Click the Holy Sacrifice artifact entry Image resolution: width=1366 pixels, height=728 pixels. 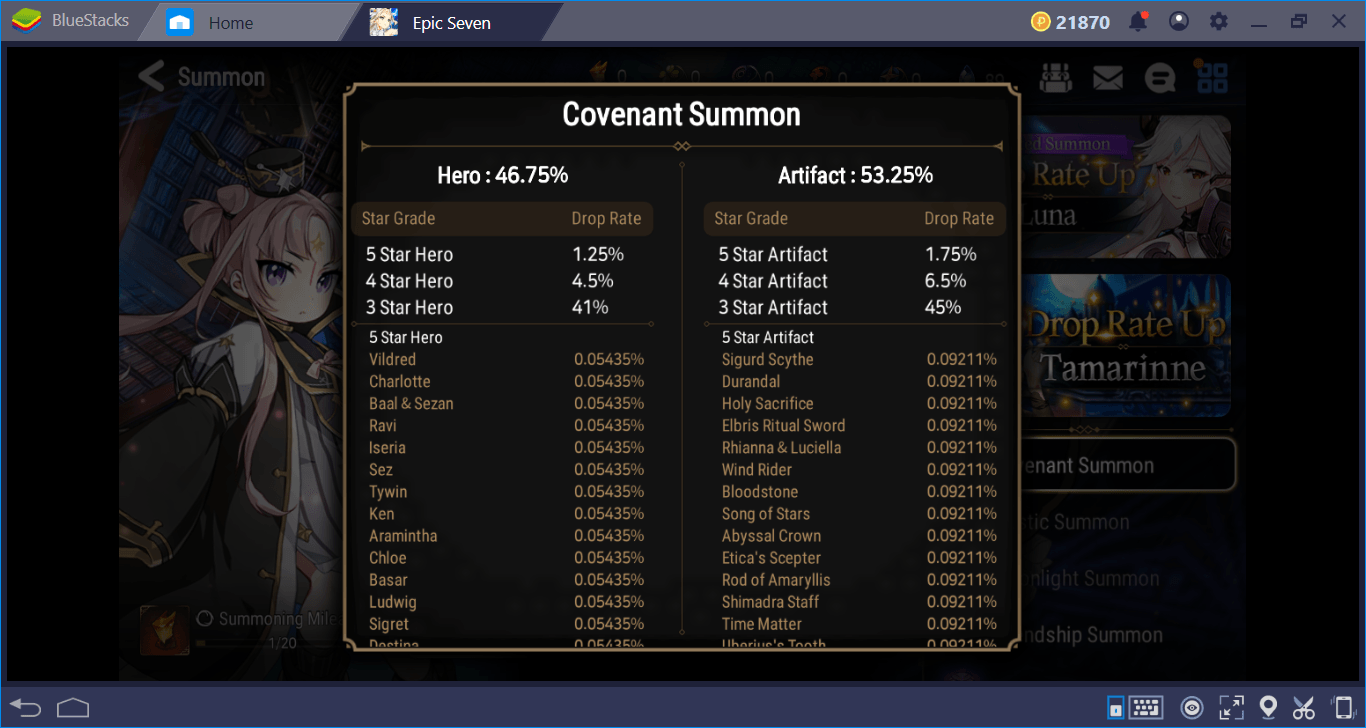click(859, 403)
